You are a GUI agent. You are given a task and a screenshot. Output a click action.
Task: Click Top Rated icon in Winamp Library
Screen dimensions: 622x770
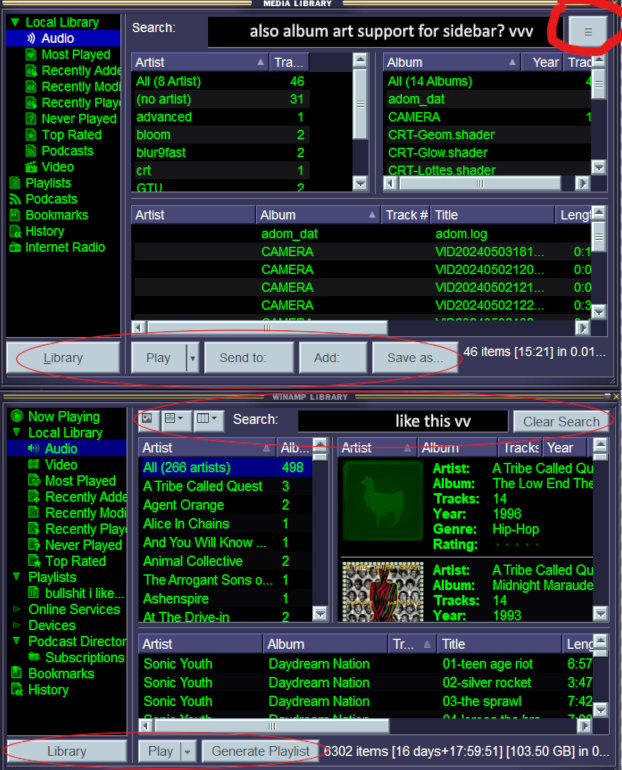click(x=33, y=561)
